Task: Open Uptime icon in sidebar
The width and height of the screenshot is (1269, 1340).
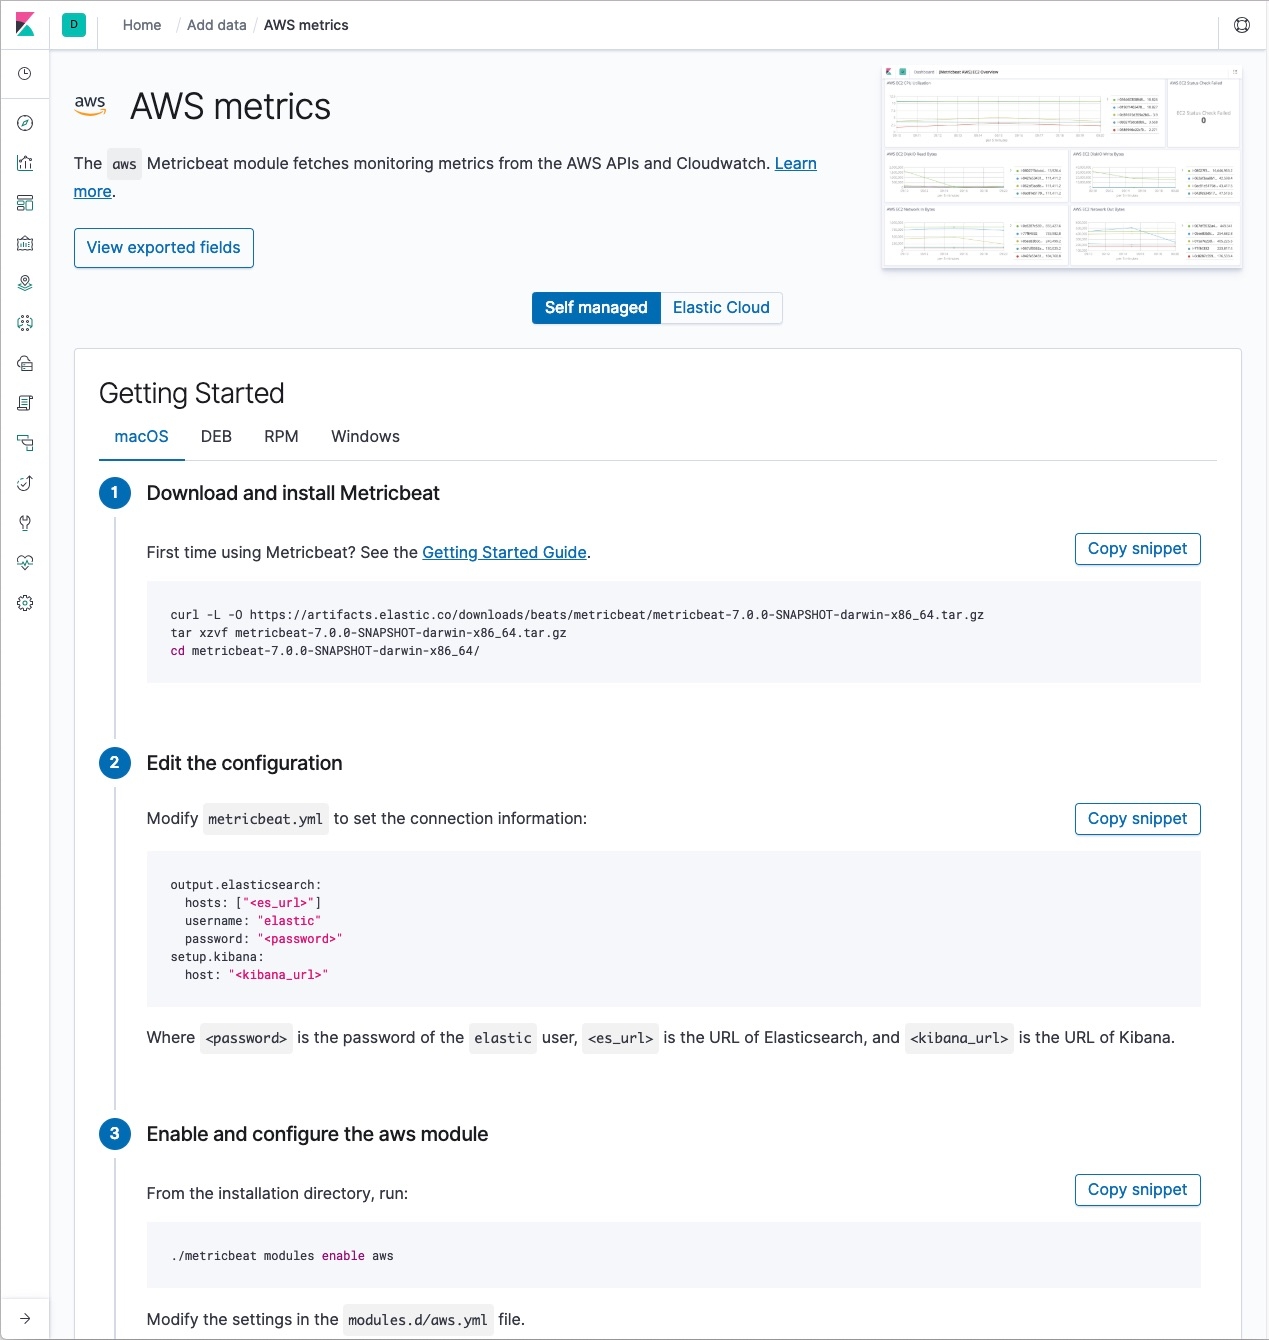Action: tap(25, 483)
